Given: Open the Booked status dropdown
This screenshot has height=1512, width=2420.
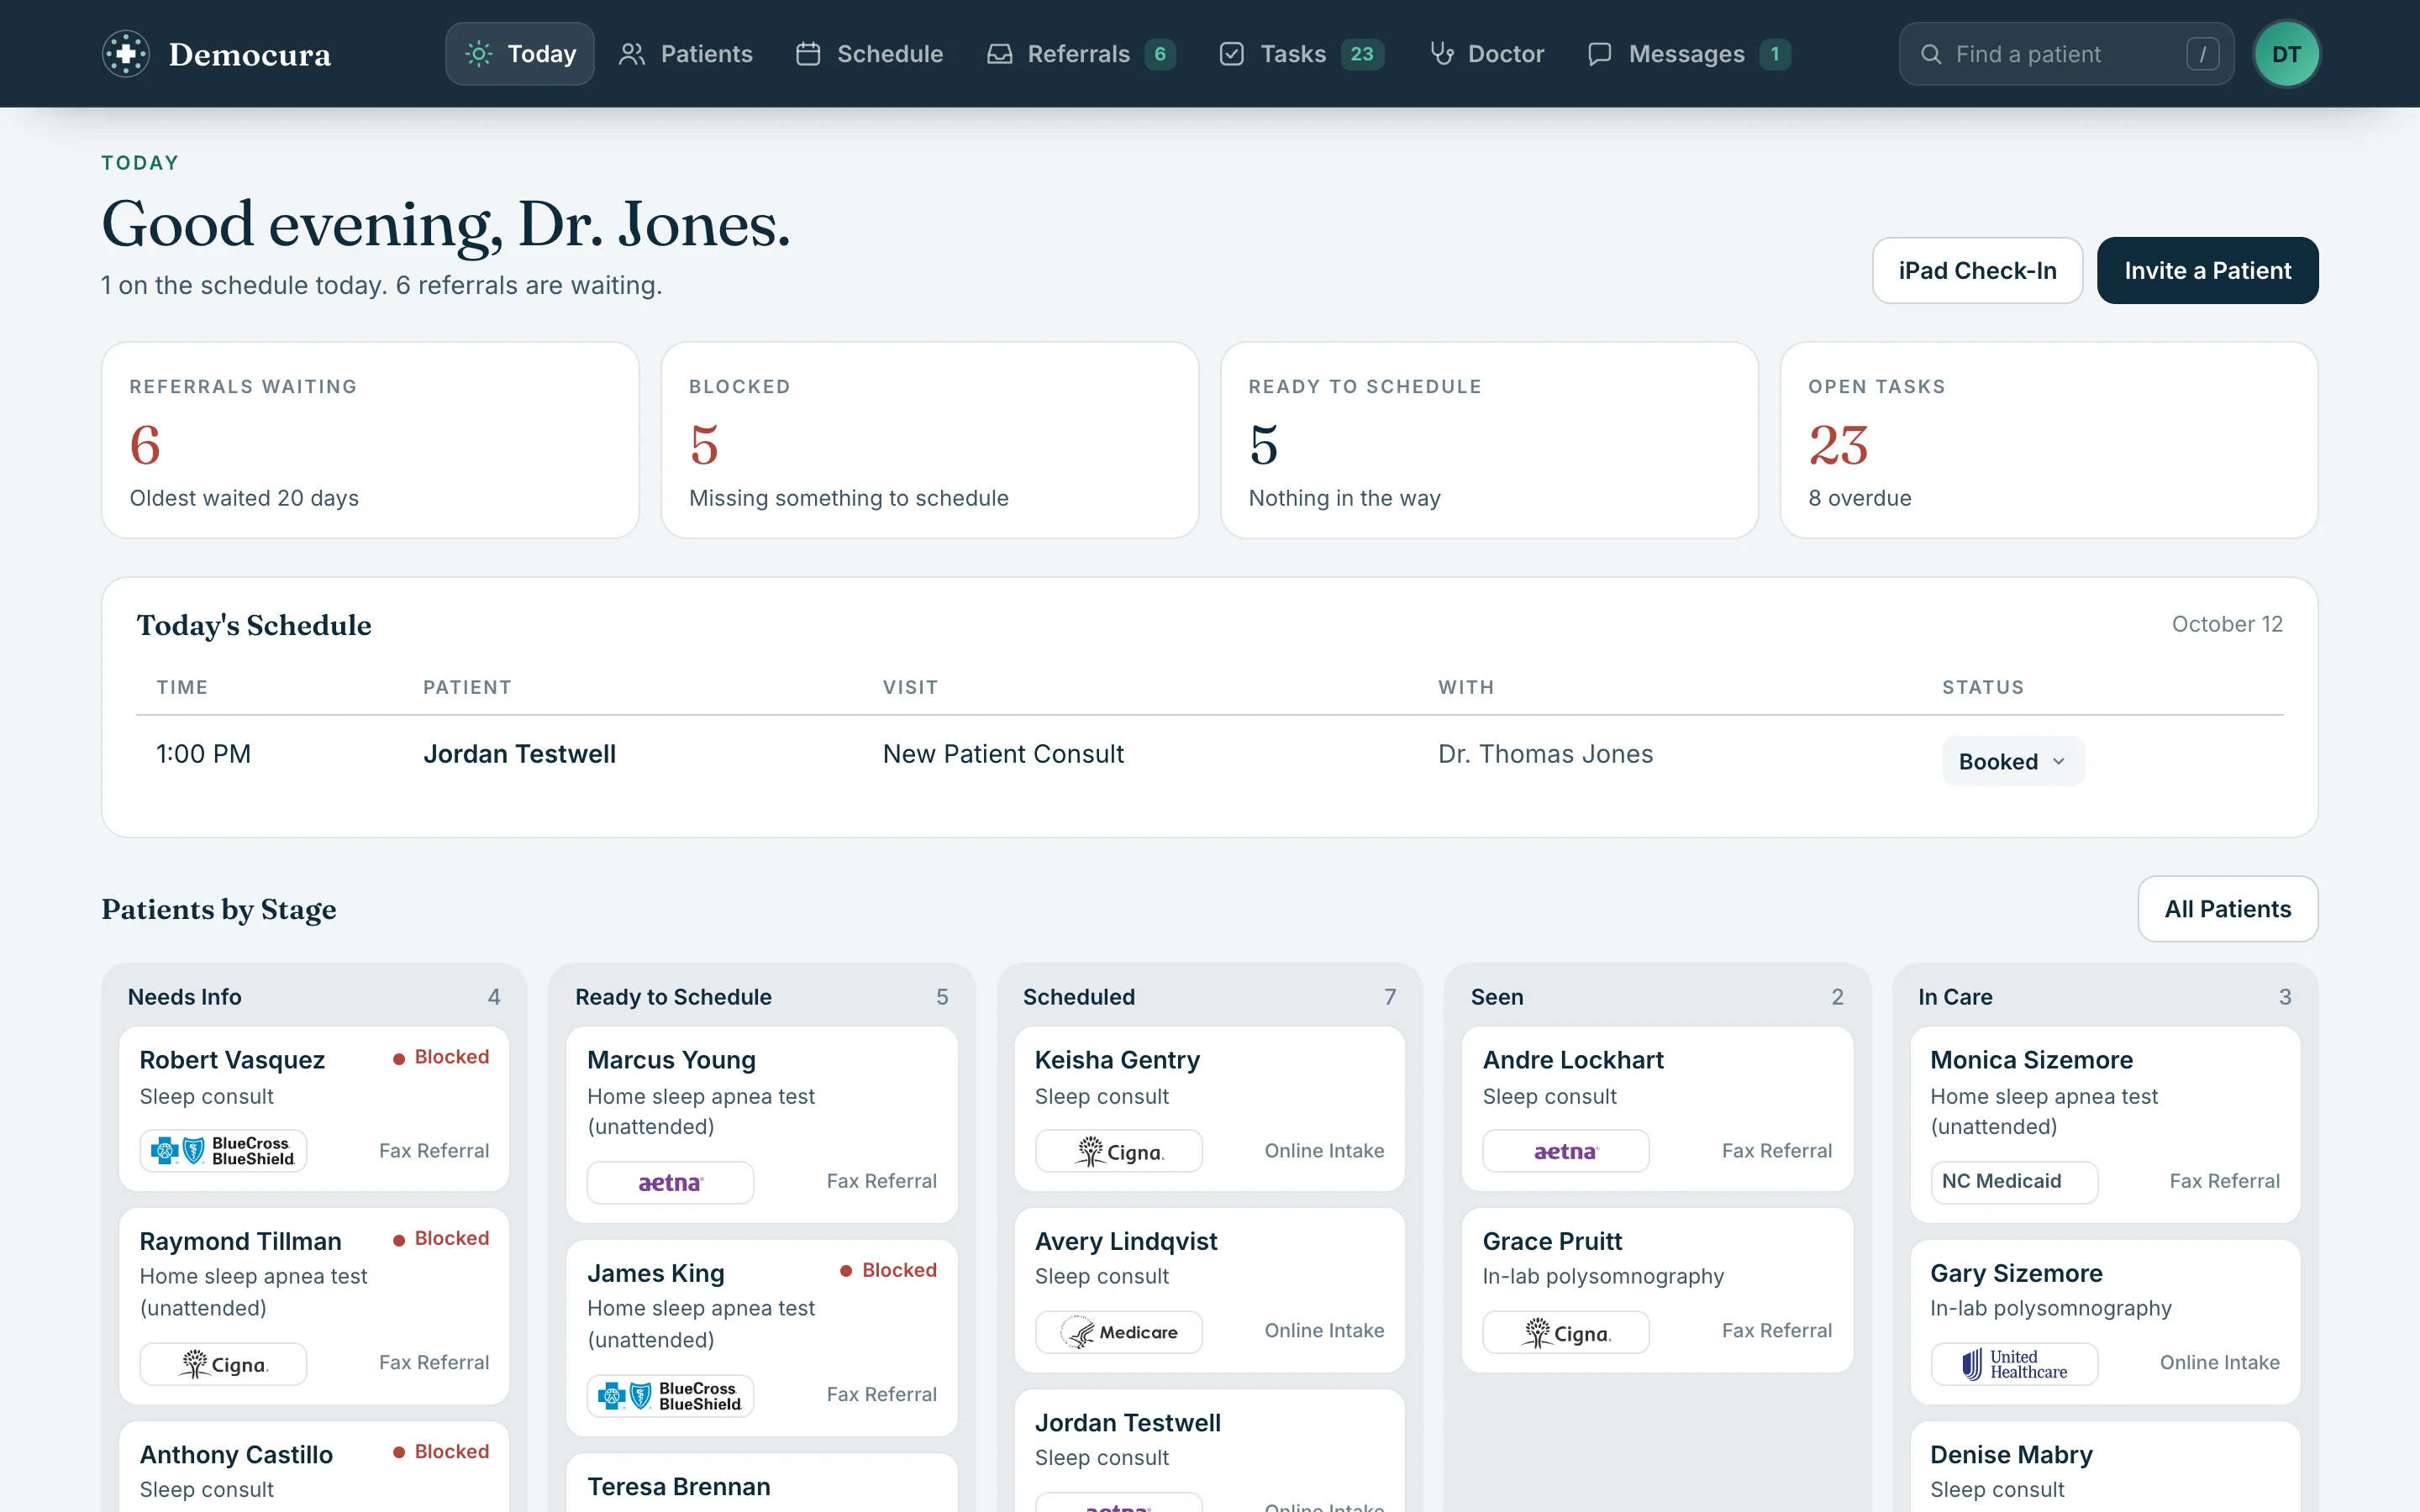Looking at the screenshot, I should coord(2013,761).
